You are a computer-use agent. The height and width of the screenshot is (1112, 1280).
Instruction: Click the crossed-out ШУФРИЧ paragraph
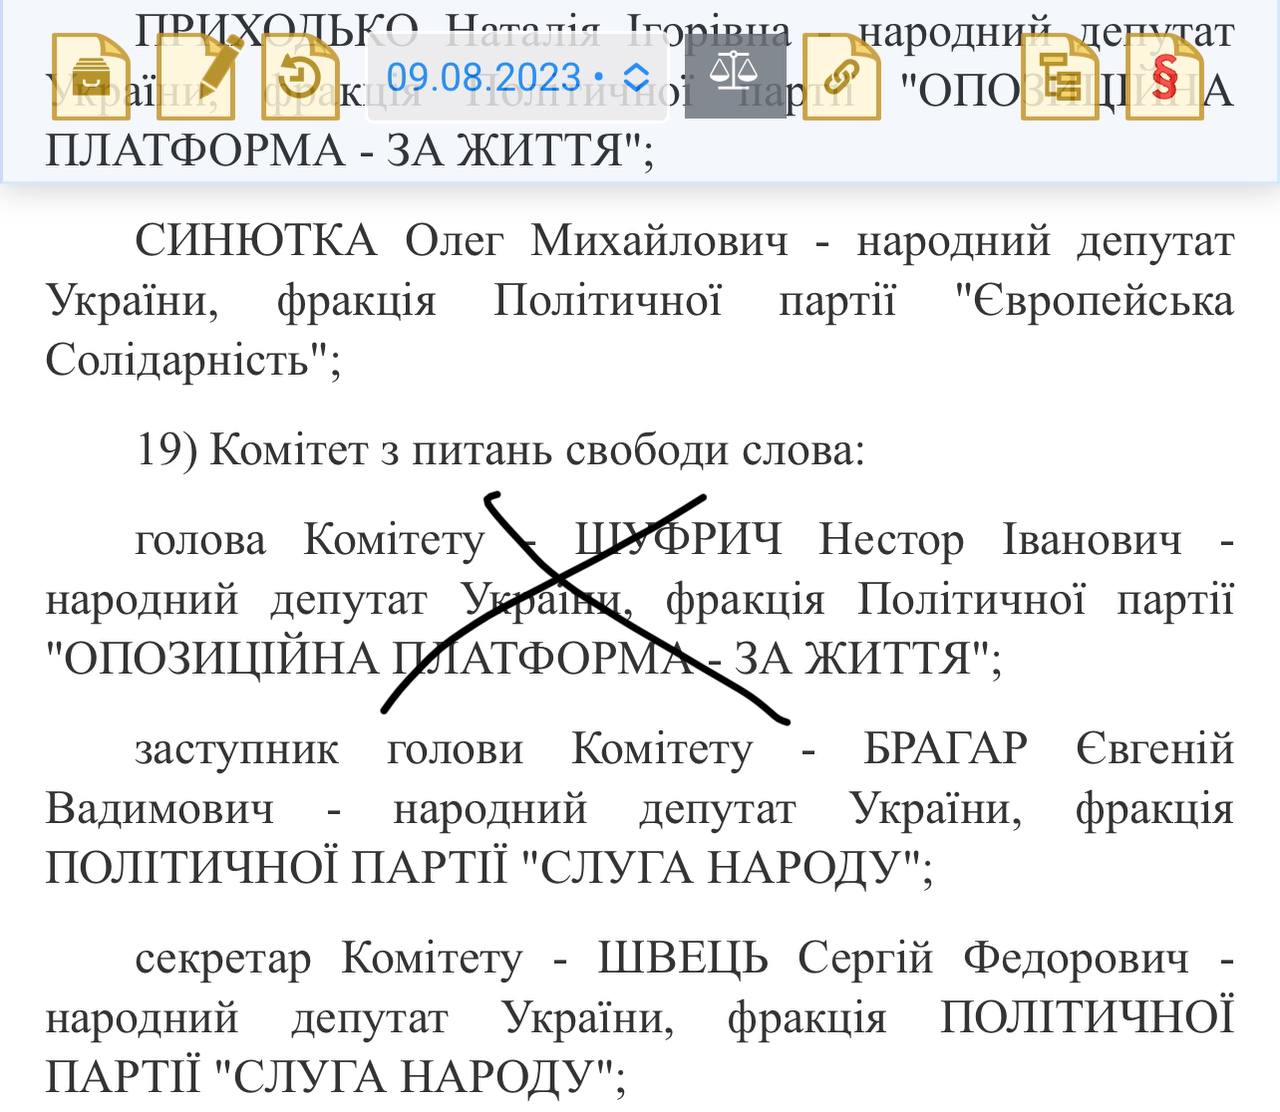(x=640, y=600)
